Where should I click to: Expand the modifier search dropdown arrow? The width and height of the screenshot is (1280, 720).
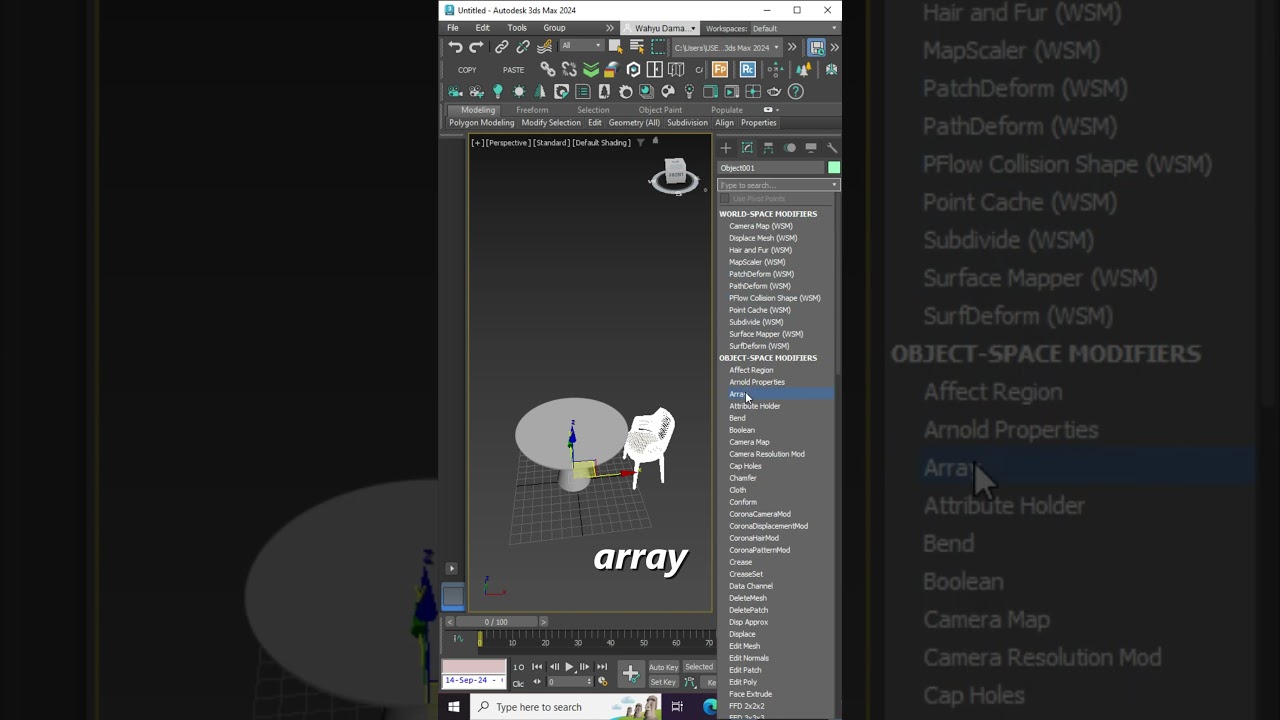[834, 185]
